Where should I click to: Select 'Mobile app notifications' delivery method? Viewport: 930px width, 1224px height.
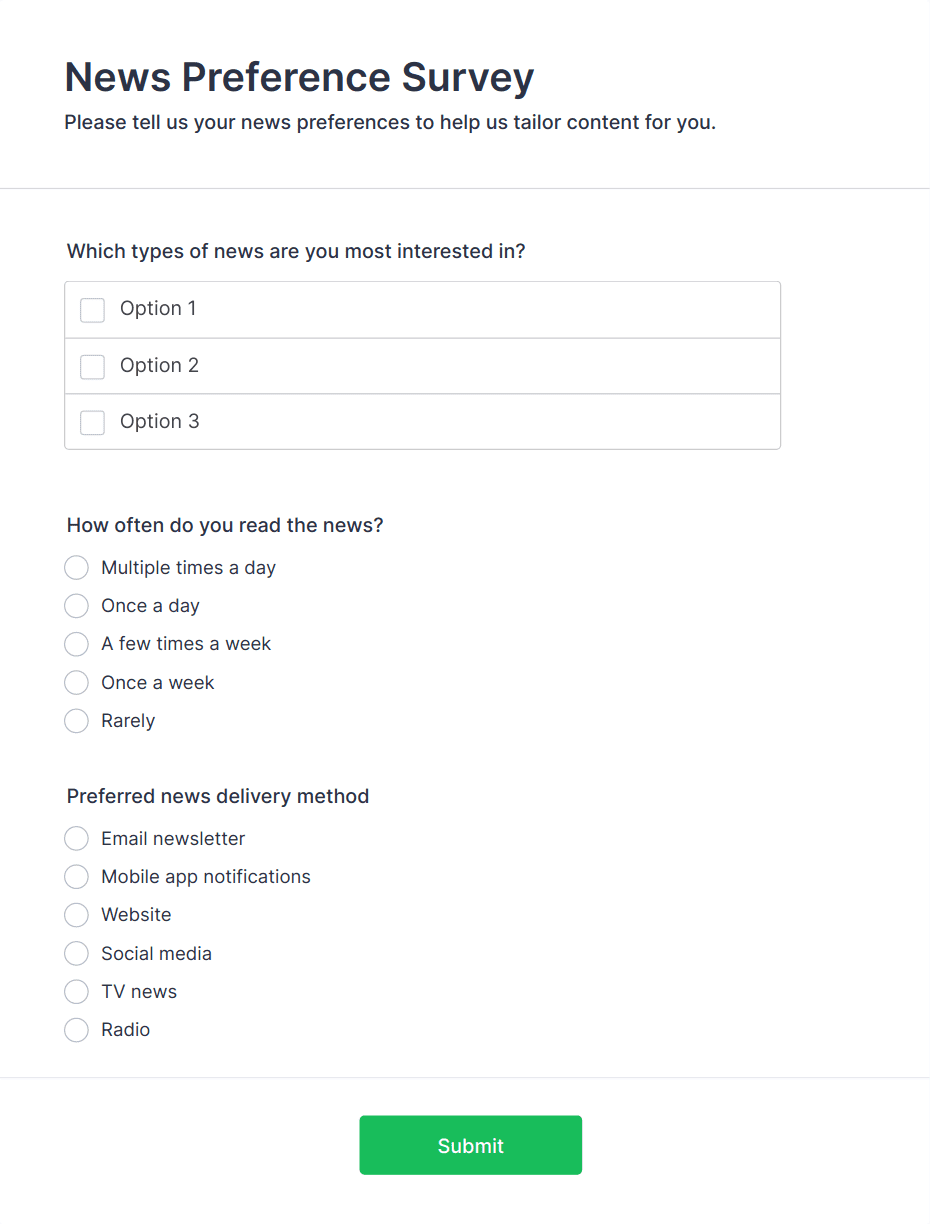(x=76, y=876)
